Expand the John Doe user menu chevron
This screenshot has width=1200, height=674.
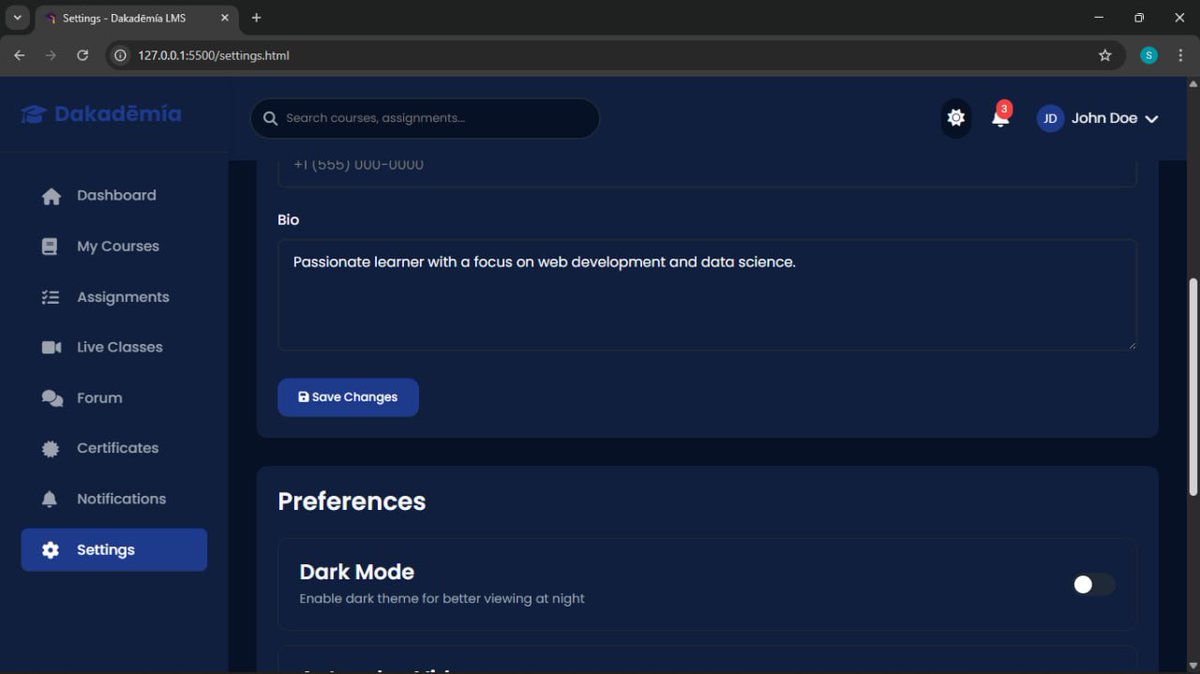tap(1152, 119)
